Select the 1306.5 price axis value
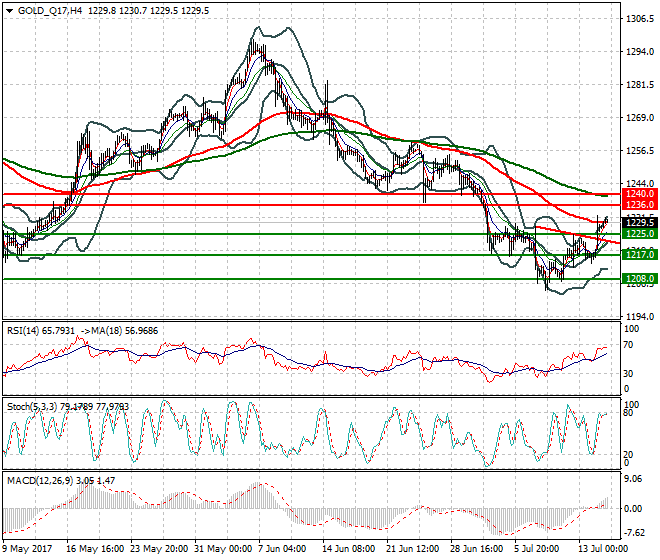 pyautogui.click(x=640, y=19)
